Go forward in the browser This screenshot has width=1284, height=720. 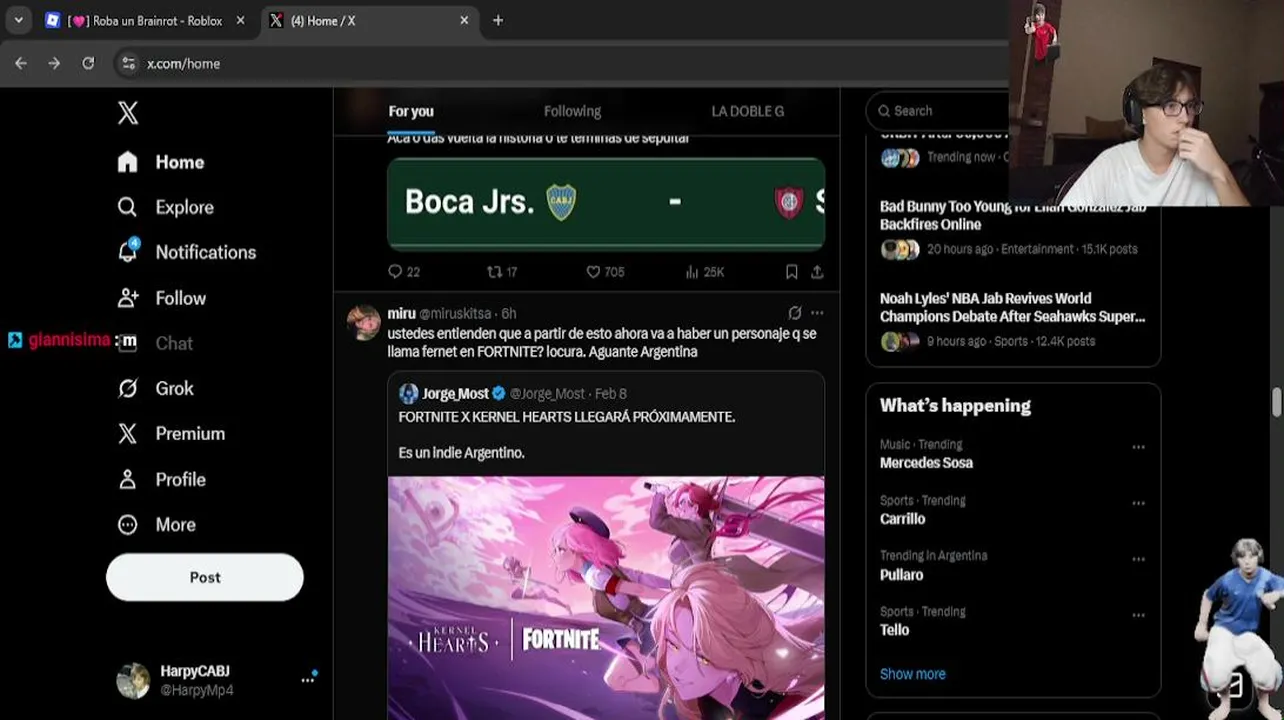54,63
